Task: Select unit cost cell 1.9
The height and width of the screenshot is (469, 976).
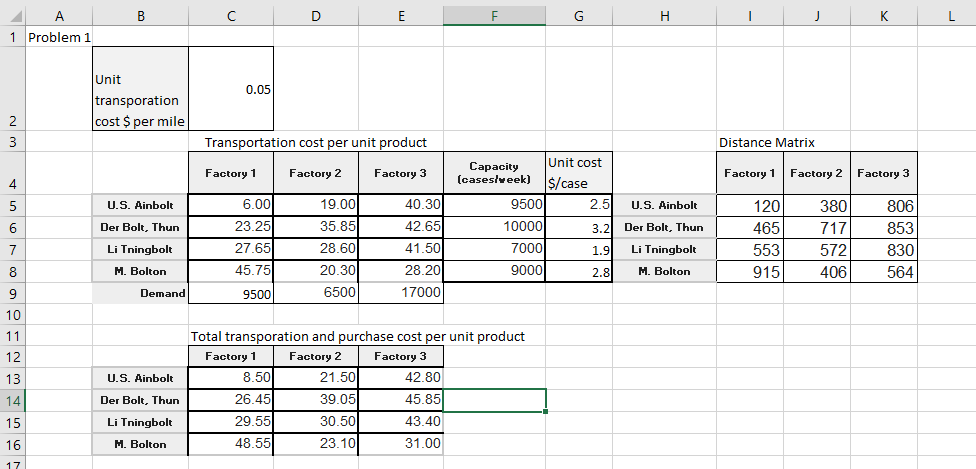Action: point(579,249)
